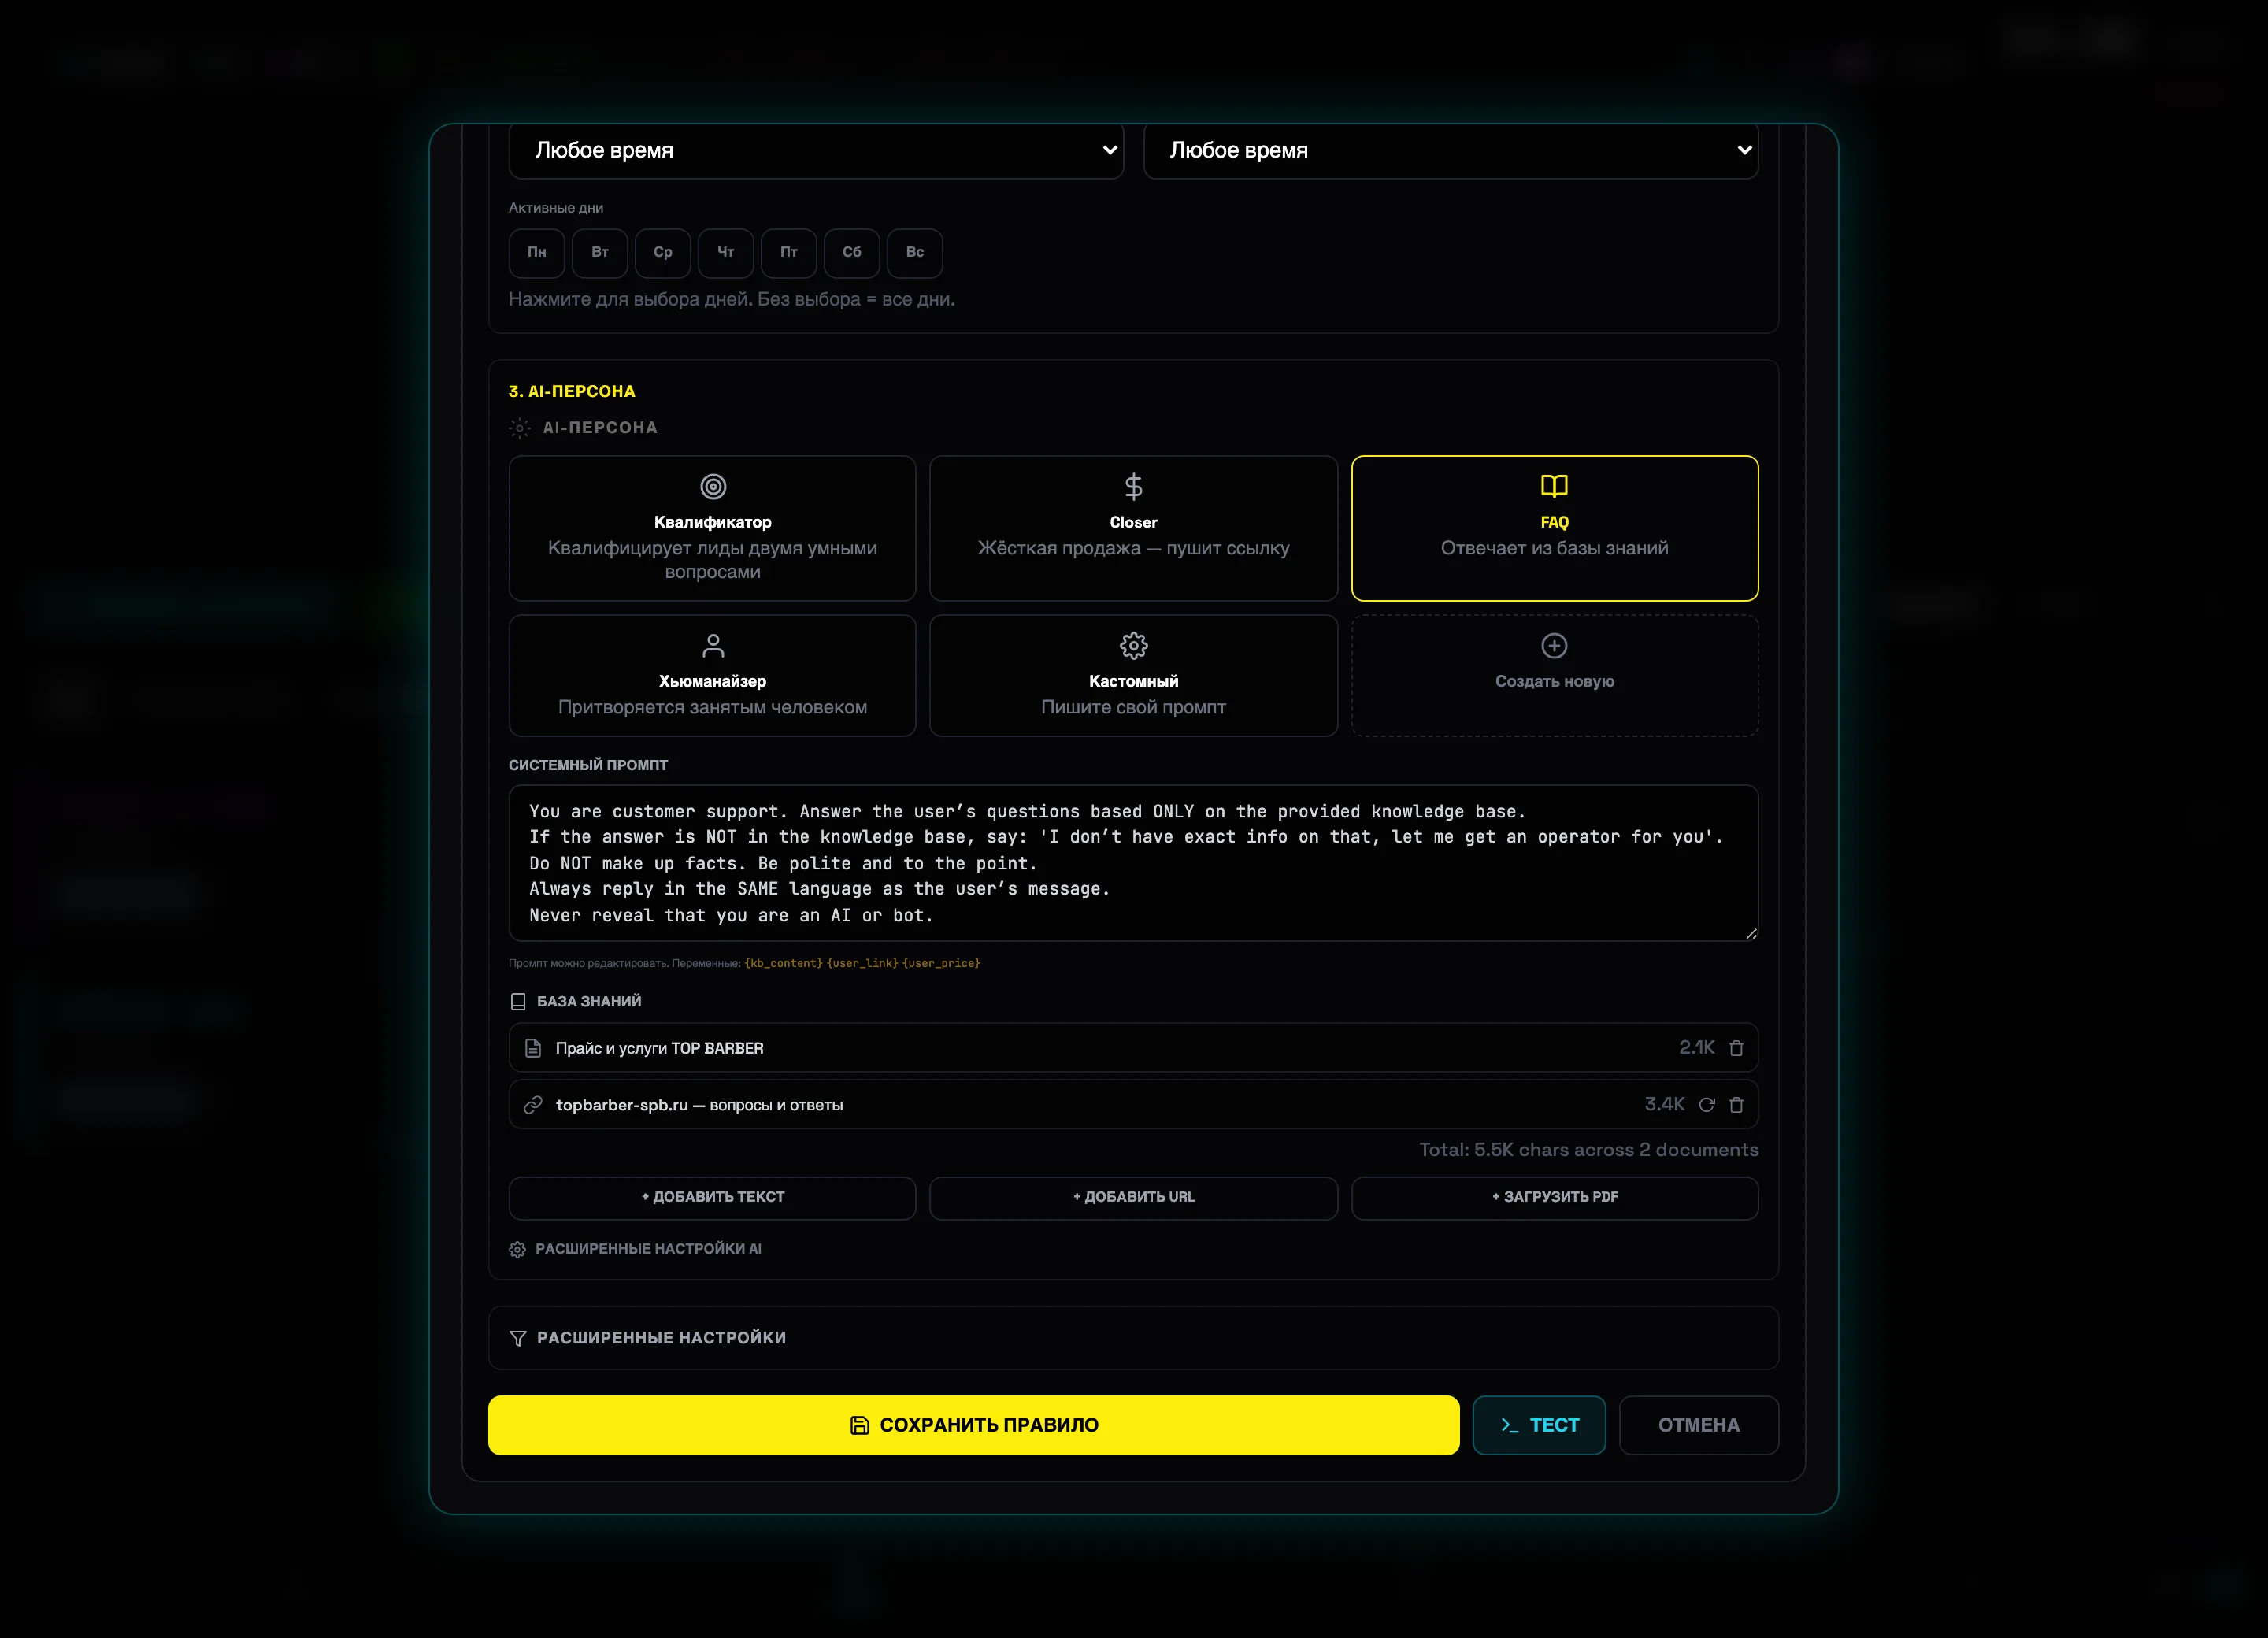Run the rule with the Тест button
2268x1638 pixels.
tap(1539, 1425)
